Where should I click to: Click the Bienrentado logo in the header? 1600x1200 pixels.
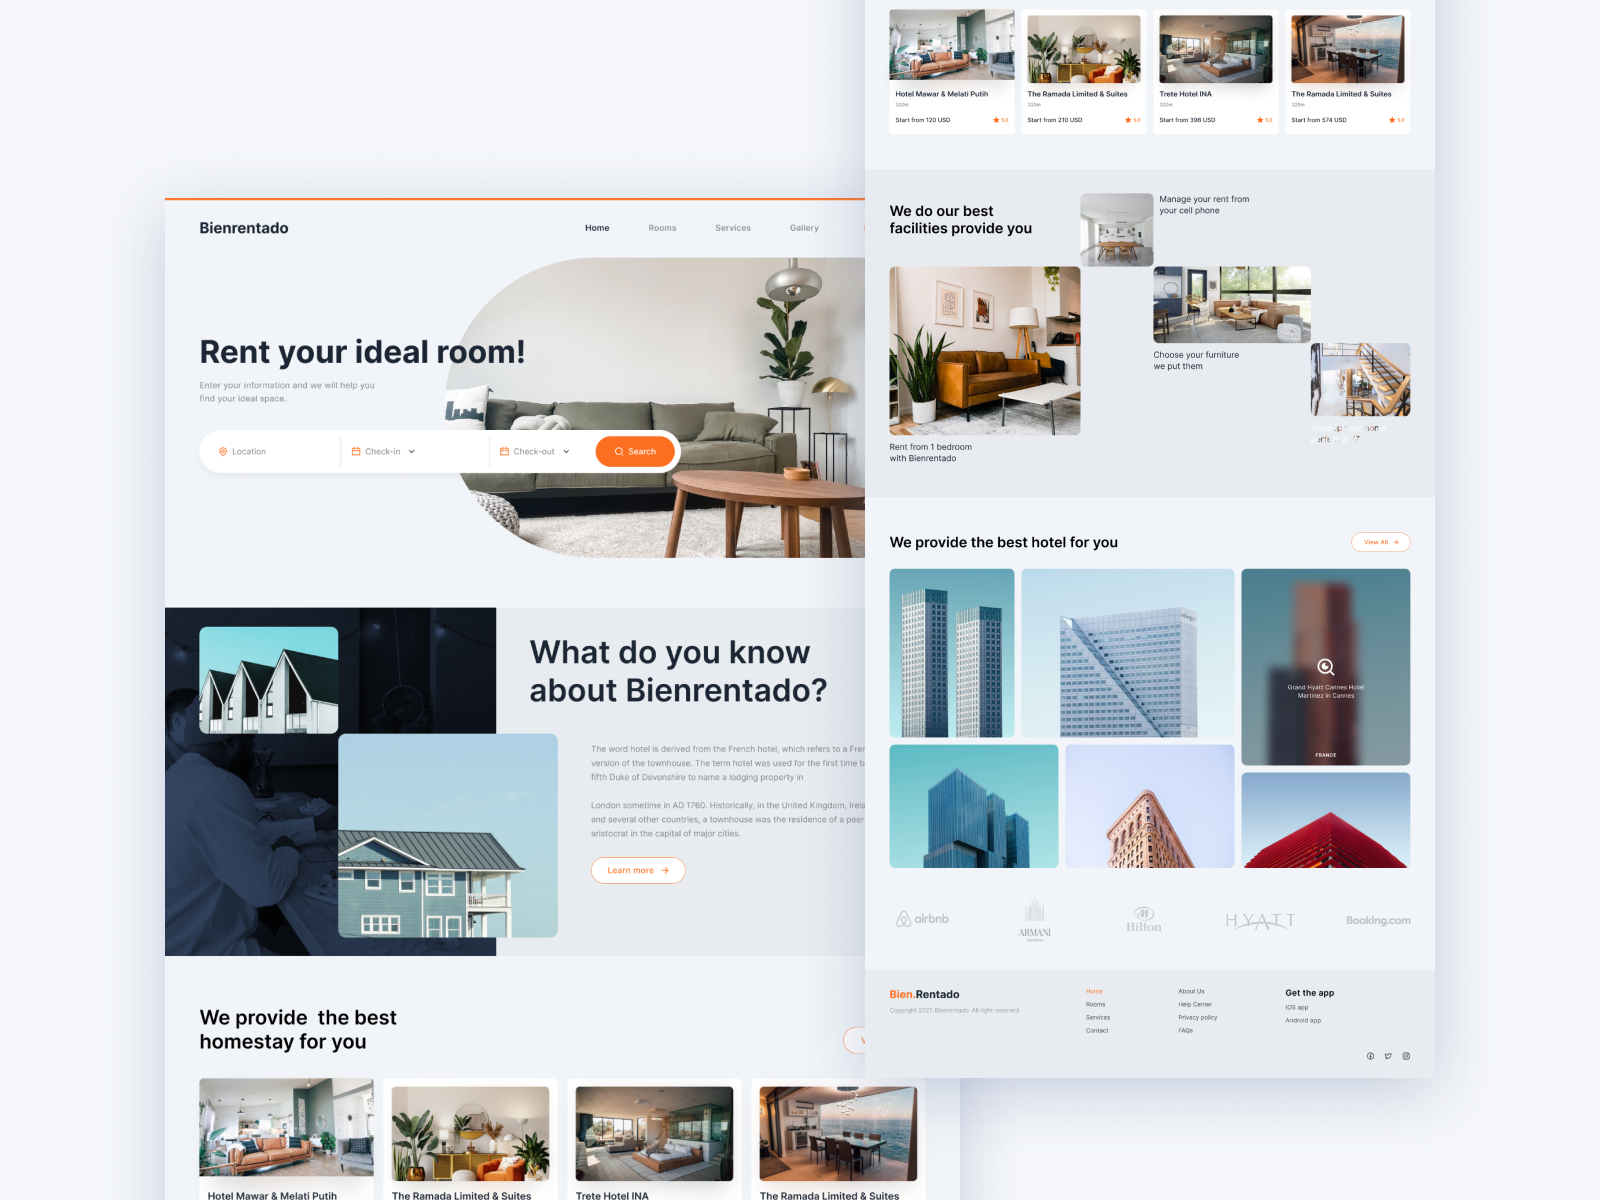pyautogui.click(x=244, y=228)
